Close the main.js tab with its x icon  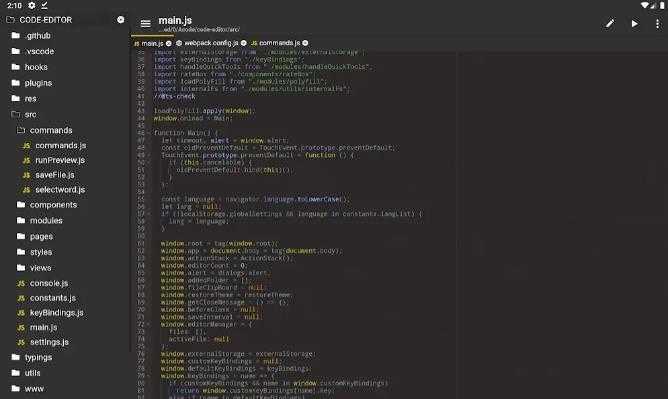click(169, 43)
